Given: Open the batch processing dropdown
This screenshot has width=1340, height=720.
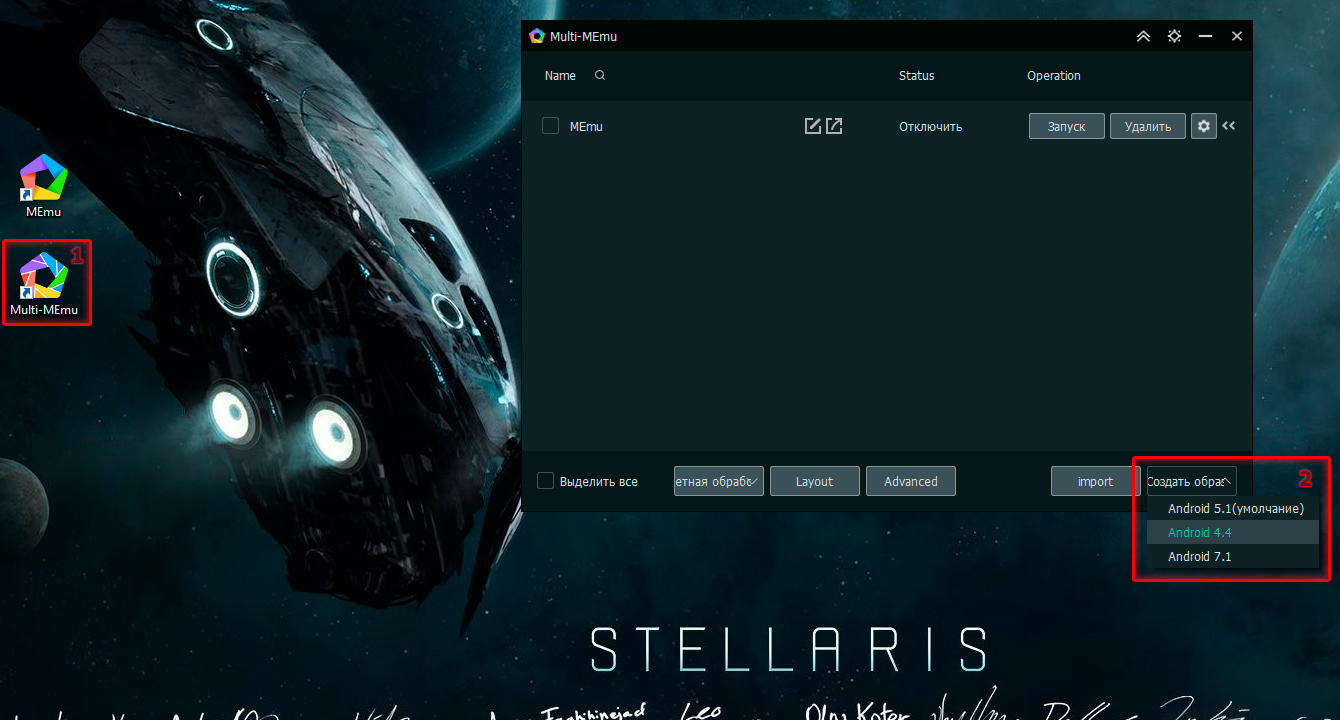Looking at the screenshot, I should pos(719,481).
